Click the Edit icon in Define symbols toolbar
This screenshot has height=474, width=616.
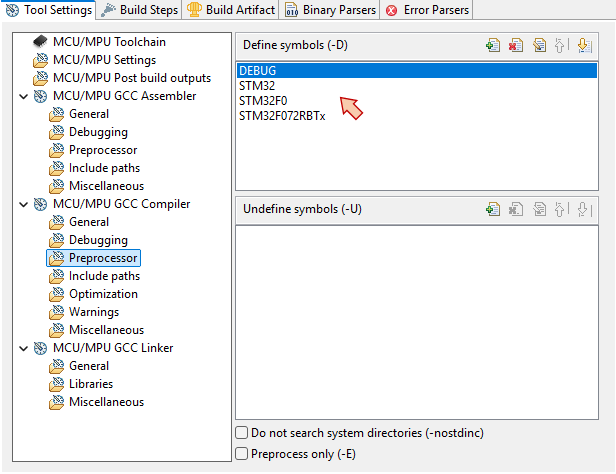[x=538, y=45]
